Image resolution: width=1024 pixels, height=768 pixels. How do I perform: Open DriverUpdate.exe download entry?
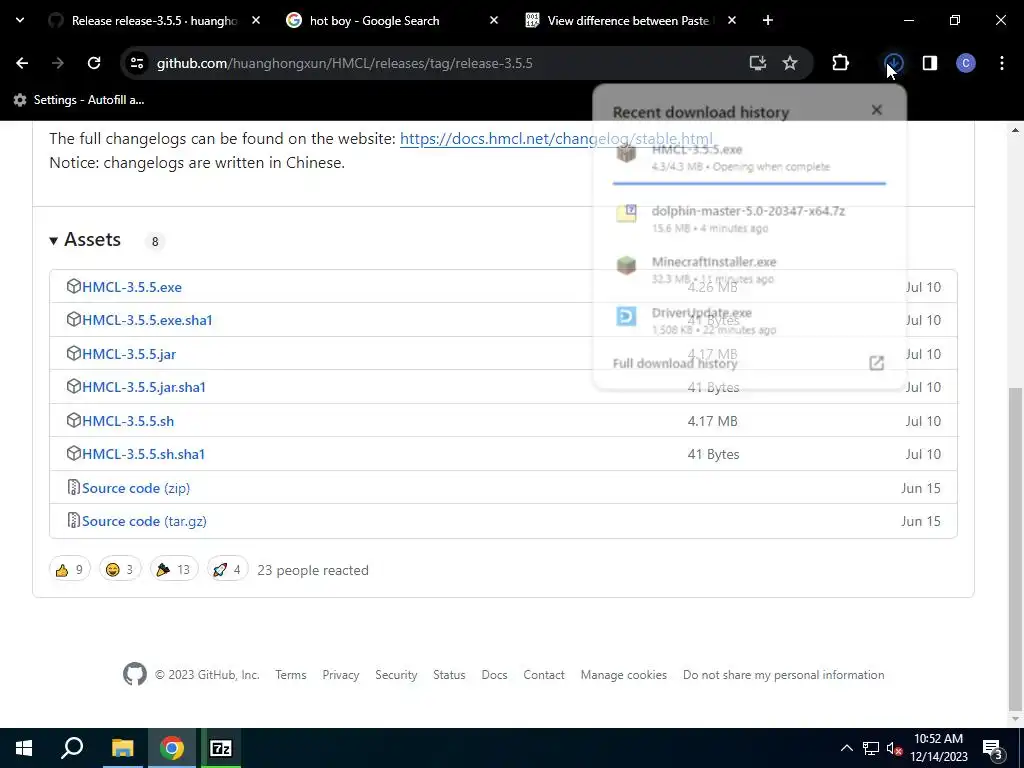(748, 321)
